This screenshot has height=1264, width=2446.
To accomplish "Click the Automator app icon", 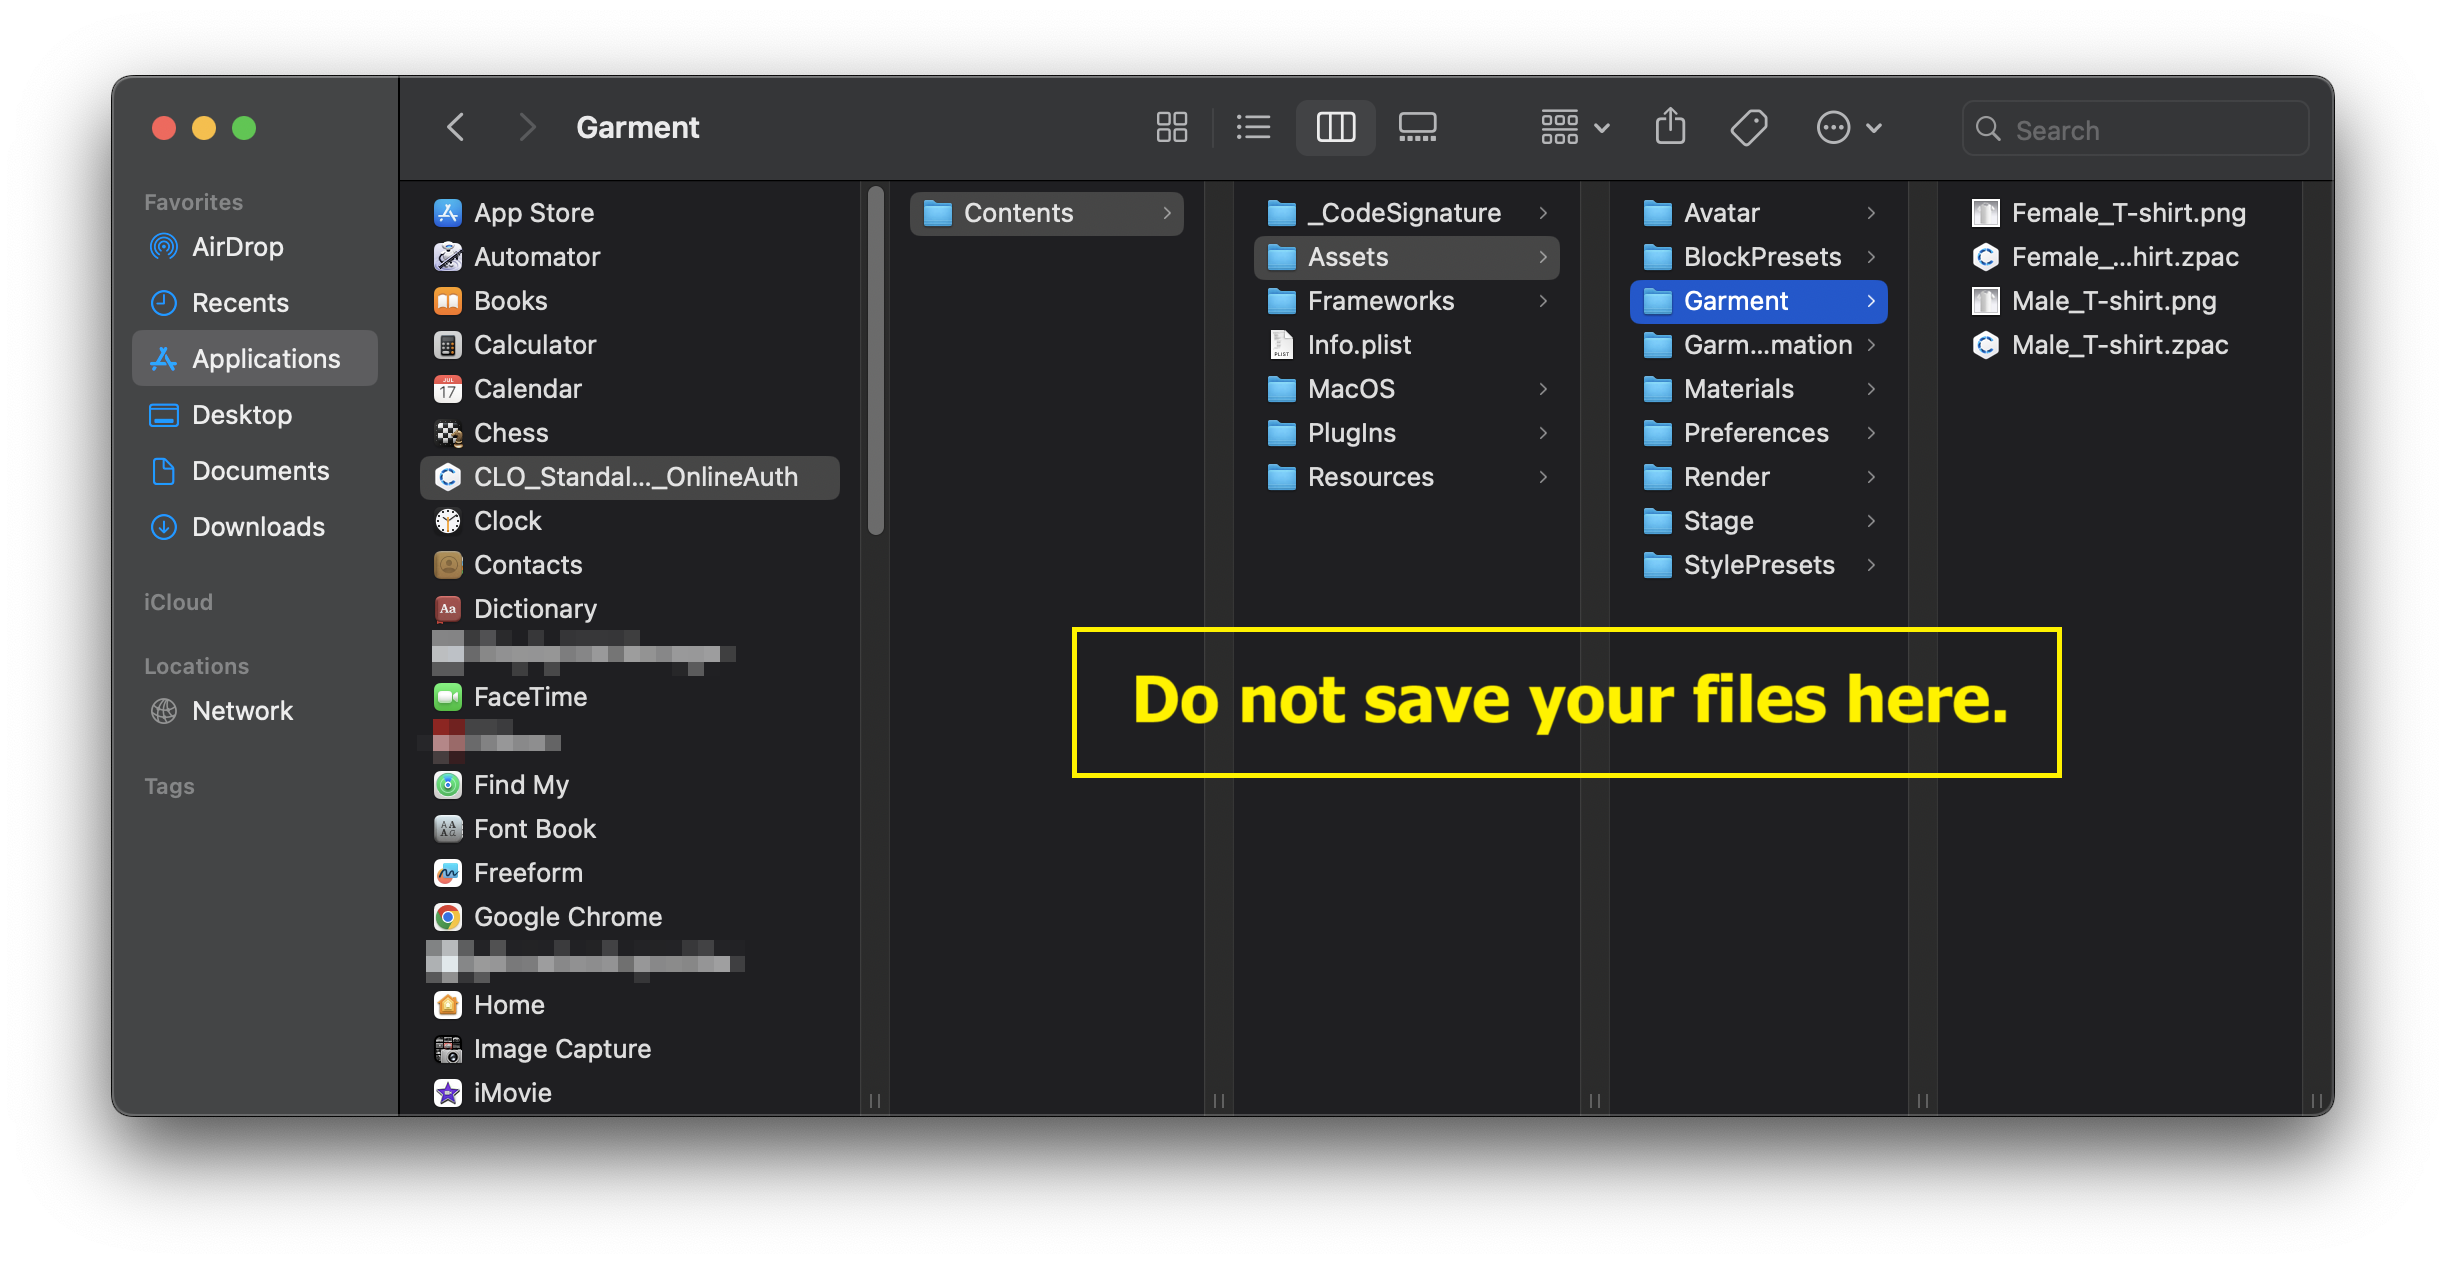I will [447, 257].
